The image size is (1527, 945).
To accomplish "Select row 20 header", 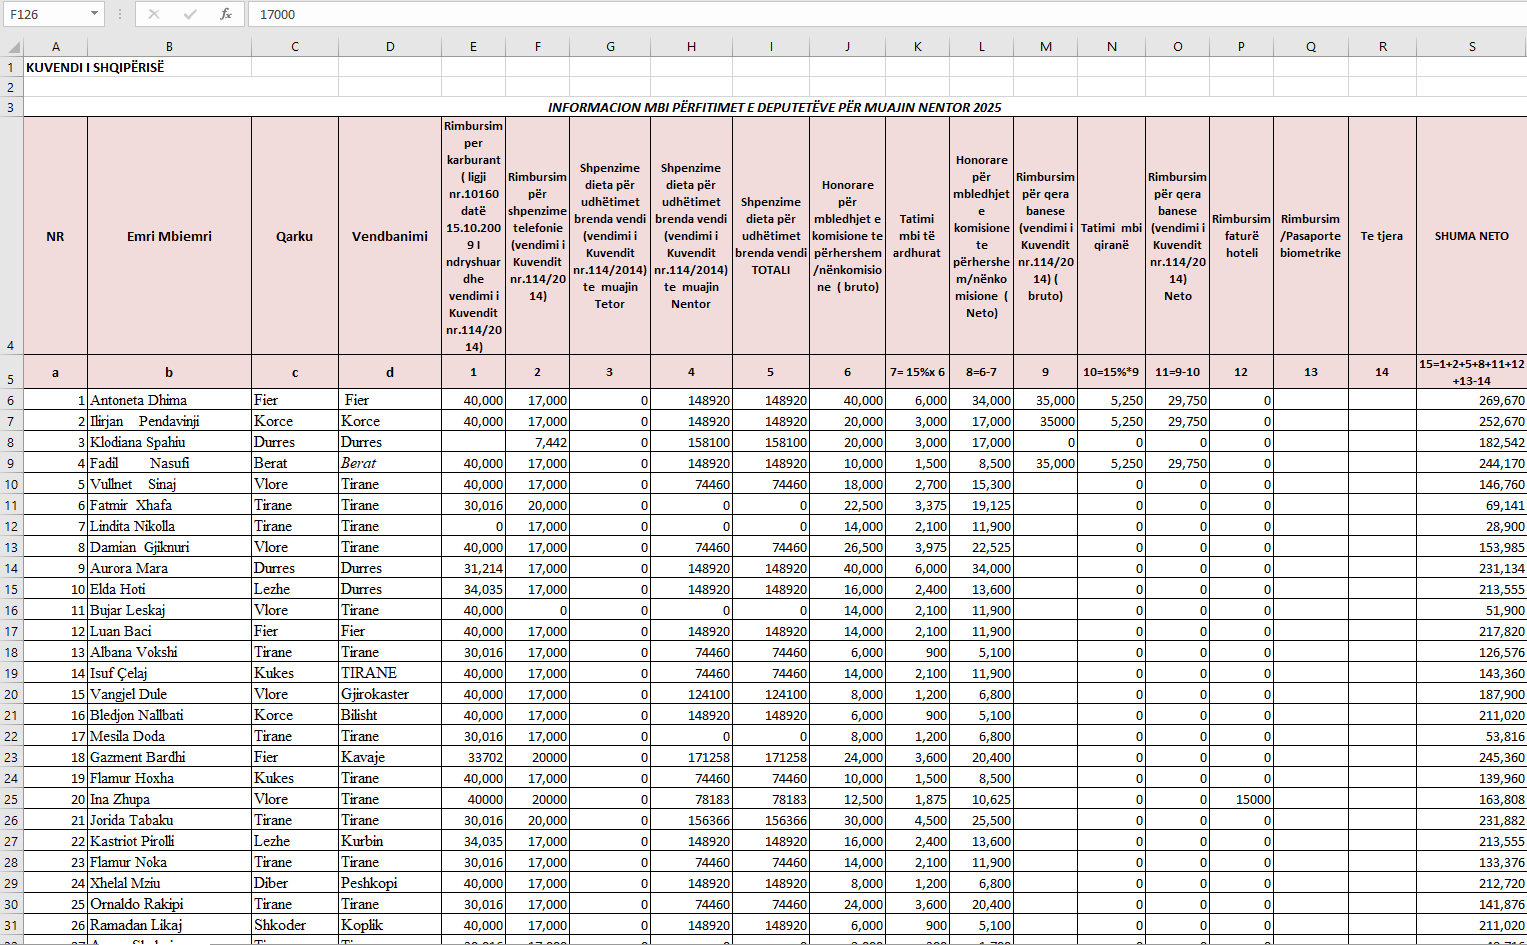I will click(11, 694).
